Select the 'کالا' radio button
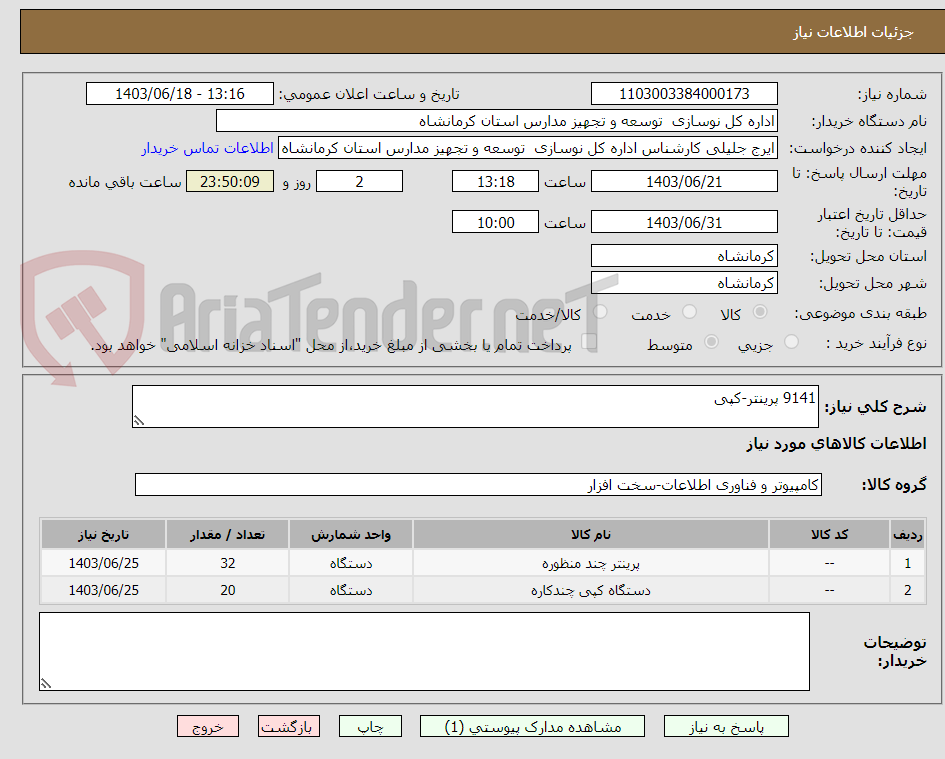 tap(760, 312)
